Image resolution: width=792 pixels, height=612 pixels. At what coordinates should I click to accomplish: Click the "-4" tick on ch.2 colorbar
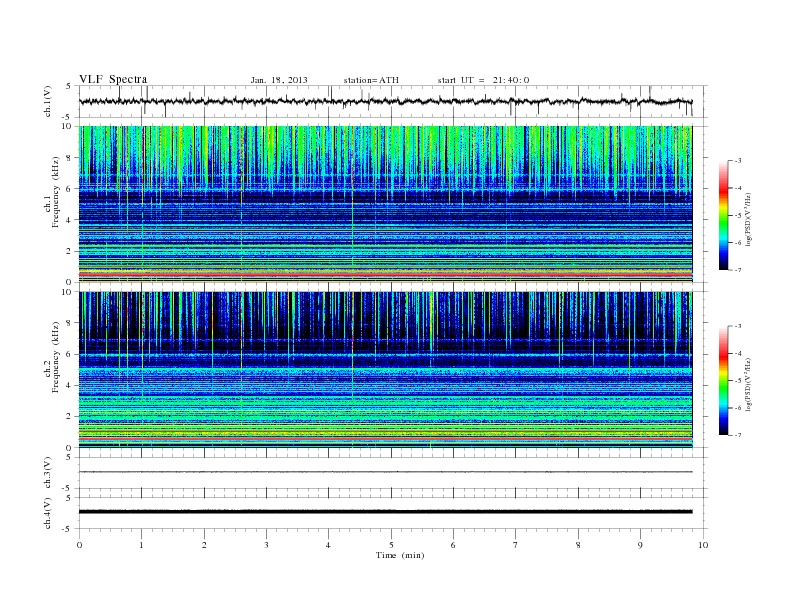click(x=737, y=353)
